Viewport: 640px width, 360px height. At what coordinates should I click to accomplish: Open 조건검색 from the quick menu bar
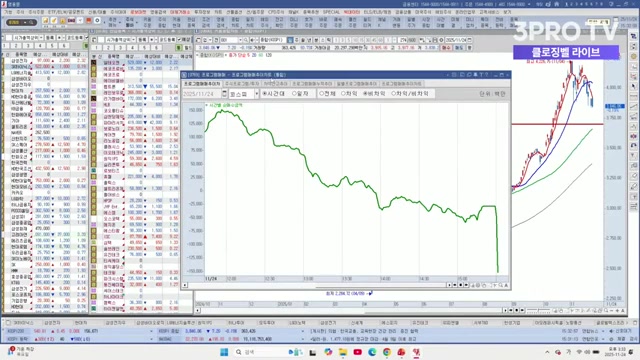[206, 23]
